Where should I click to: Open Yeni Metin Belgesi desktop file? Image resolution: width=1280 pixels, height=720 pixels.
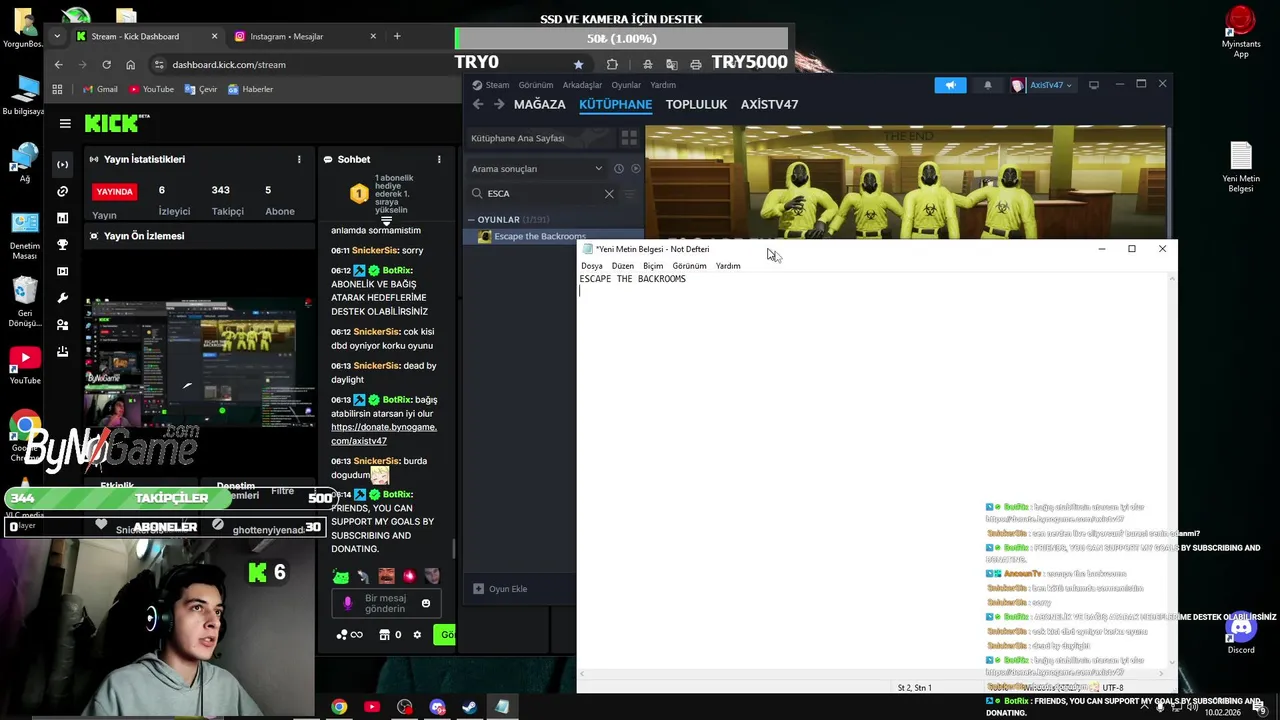[x=1241, y=167]
